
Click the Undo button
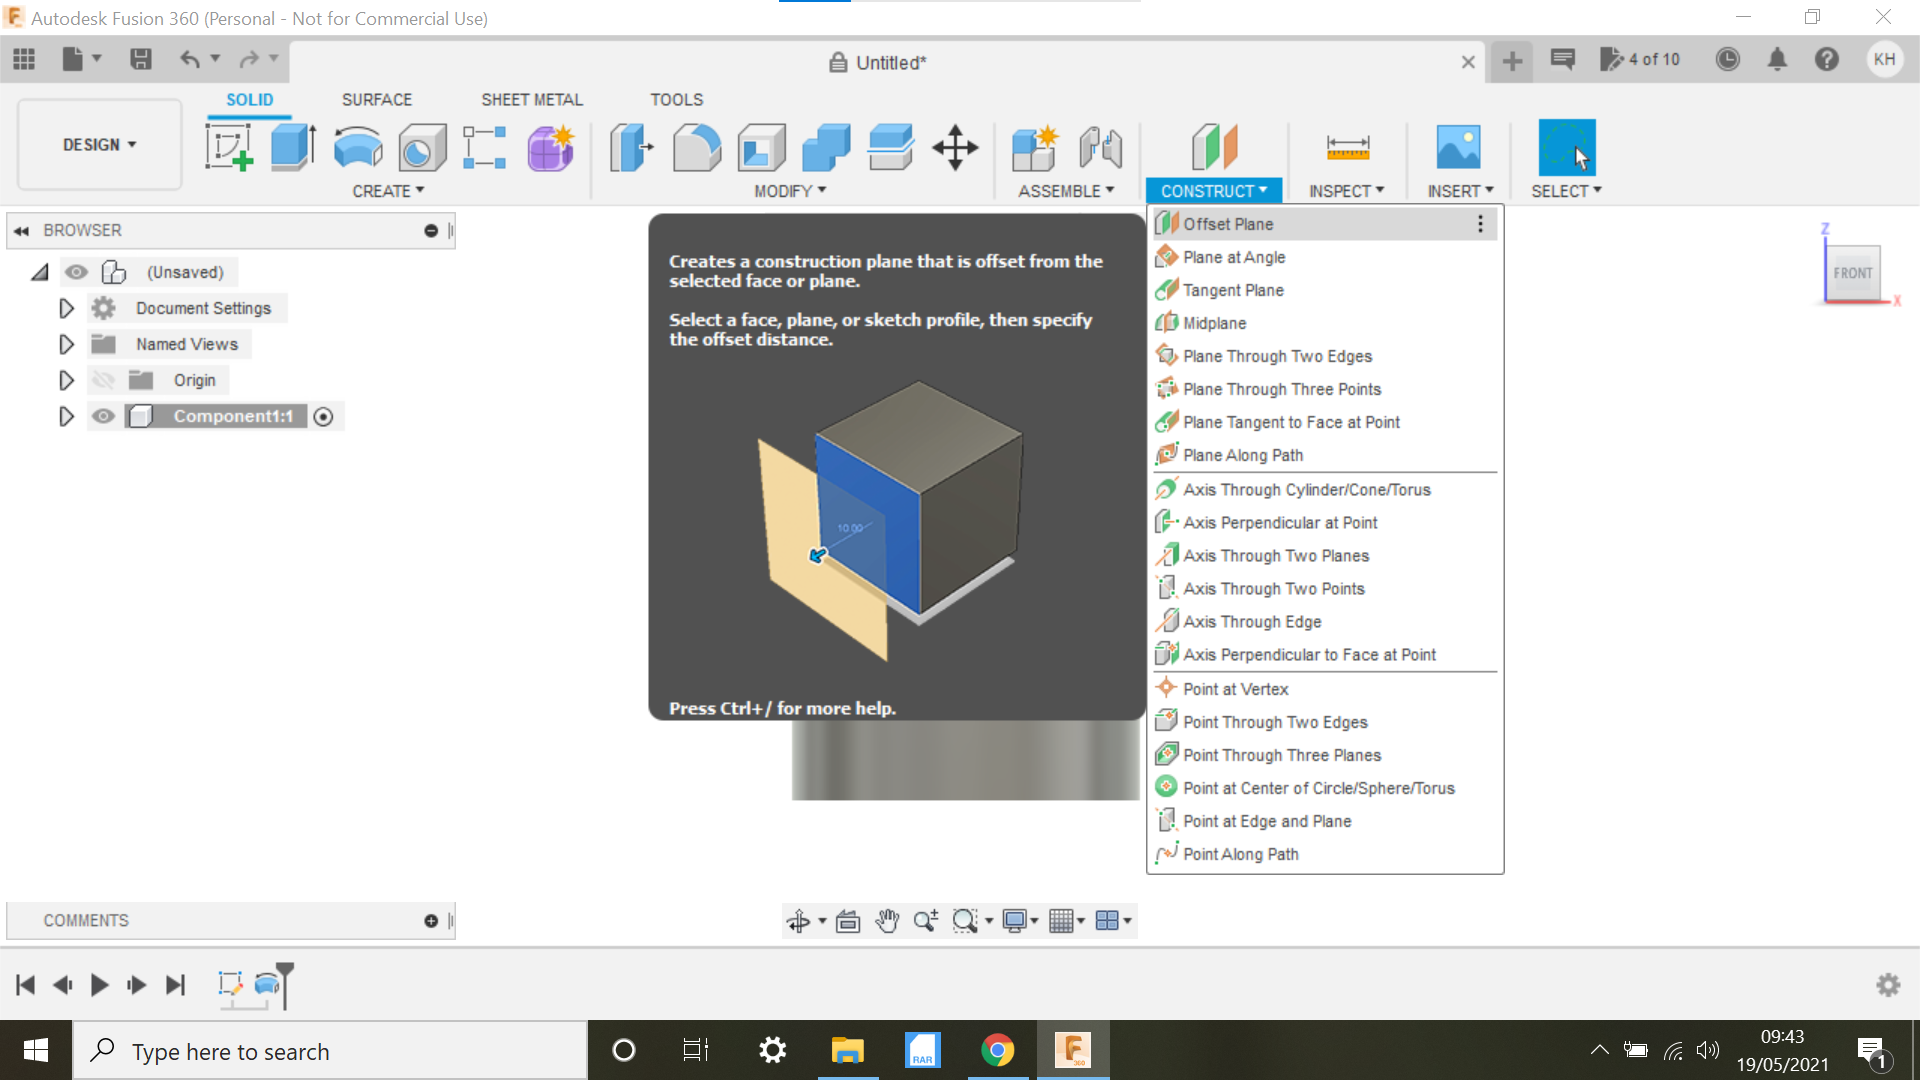tap(190, 59)
